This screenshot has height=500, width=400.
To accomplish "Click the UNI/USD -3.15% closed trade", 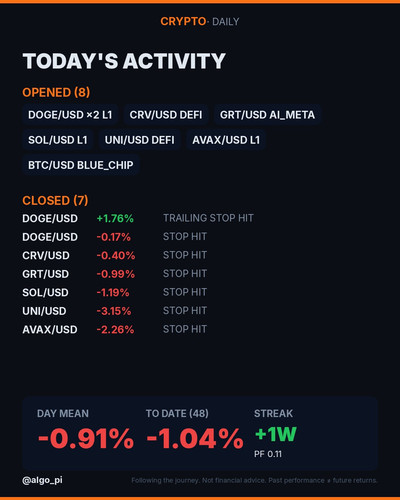I will [x=115, y=311].
